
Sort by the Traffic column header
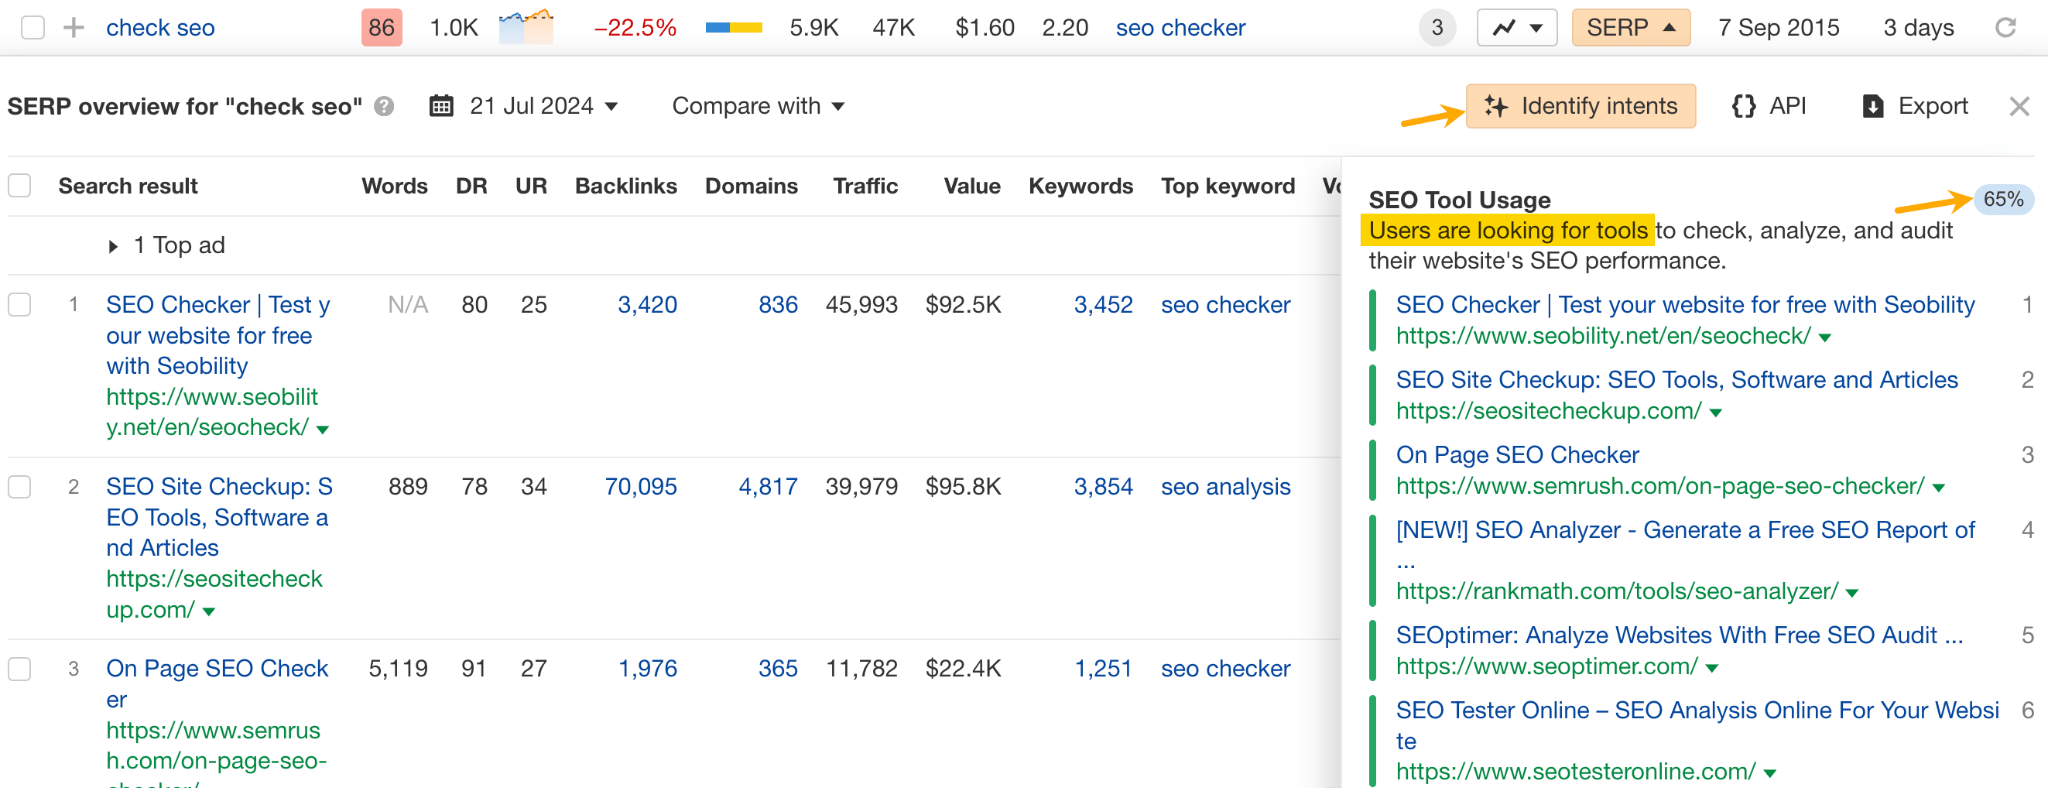[865, 186]
